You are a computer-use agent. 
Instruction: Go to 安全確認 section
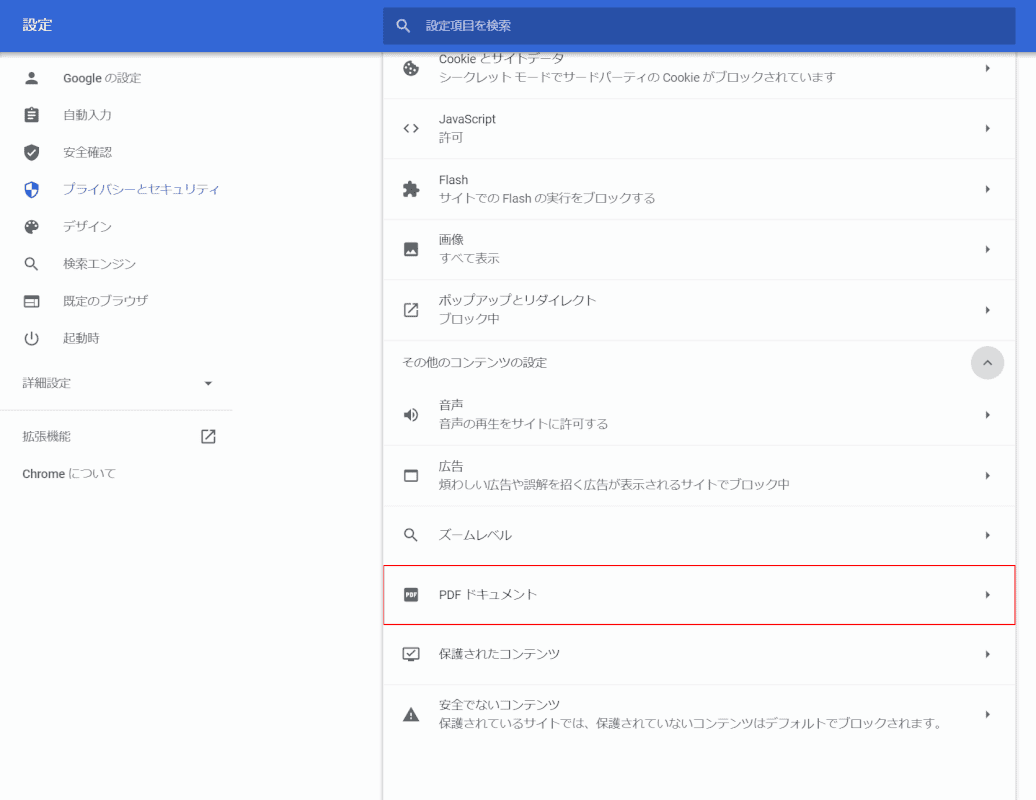[87, 153]
